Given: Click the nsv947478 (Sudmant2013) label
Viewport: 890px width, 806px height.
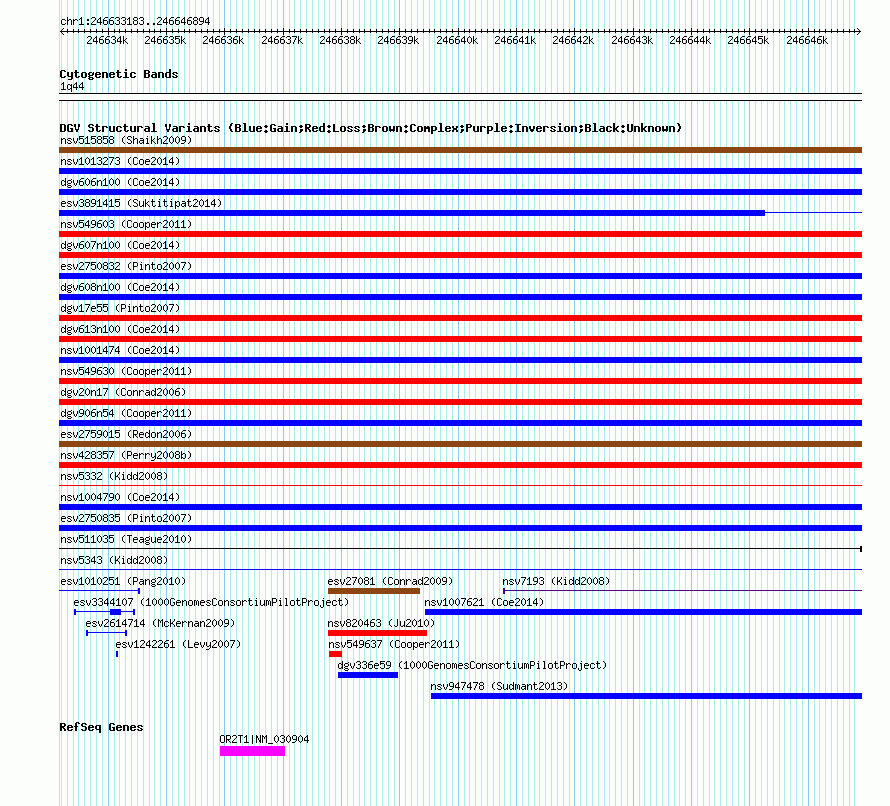Looking at the screenshot, I should [x=499, y=686].
